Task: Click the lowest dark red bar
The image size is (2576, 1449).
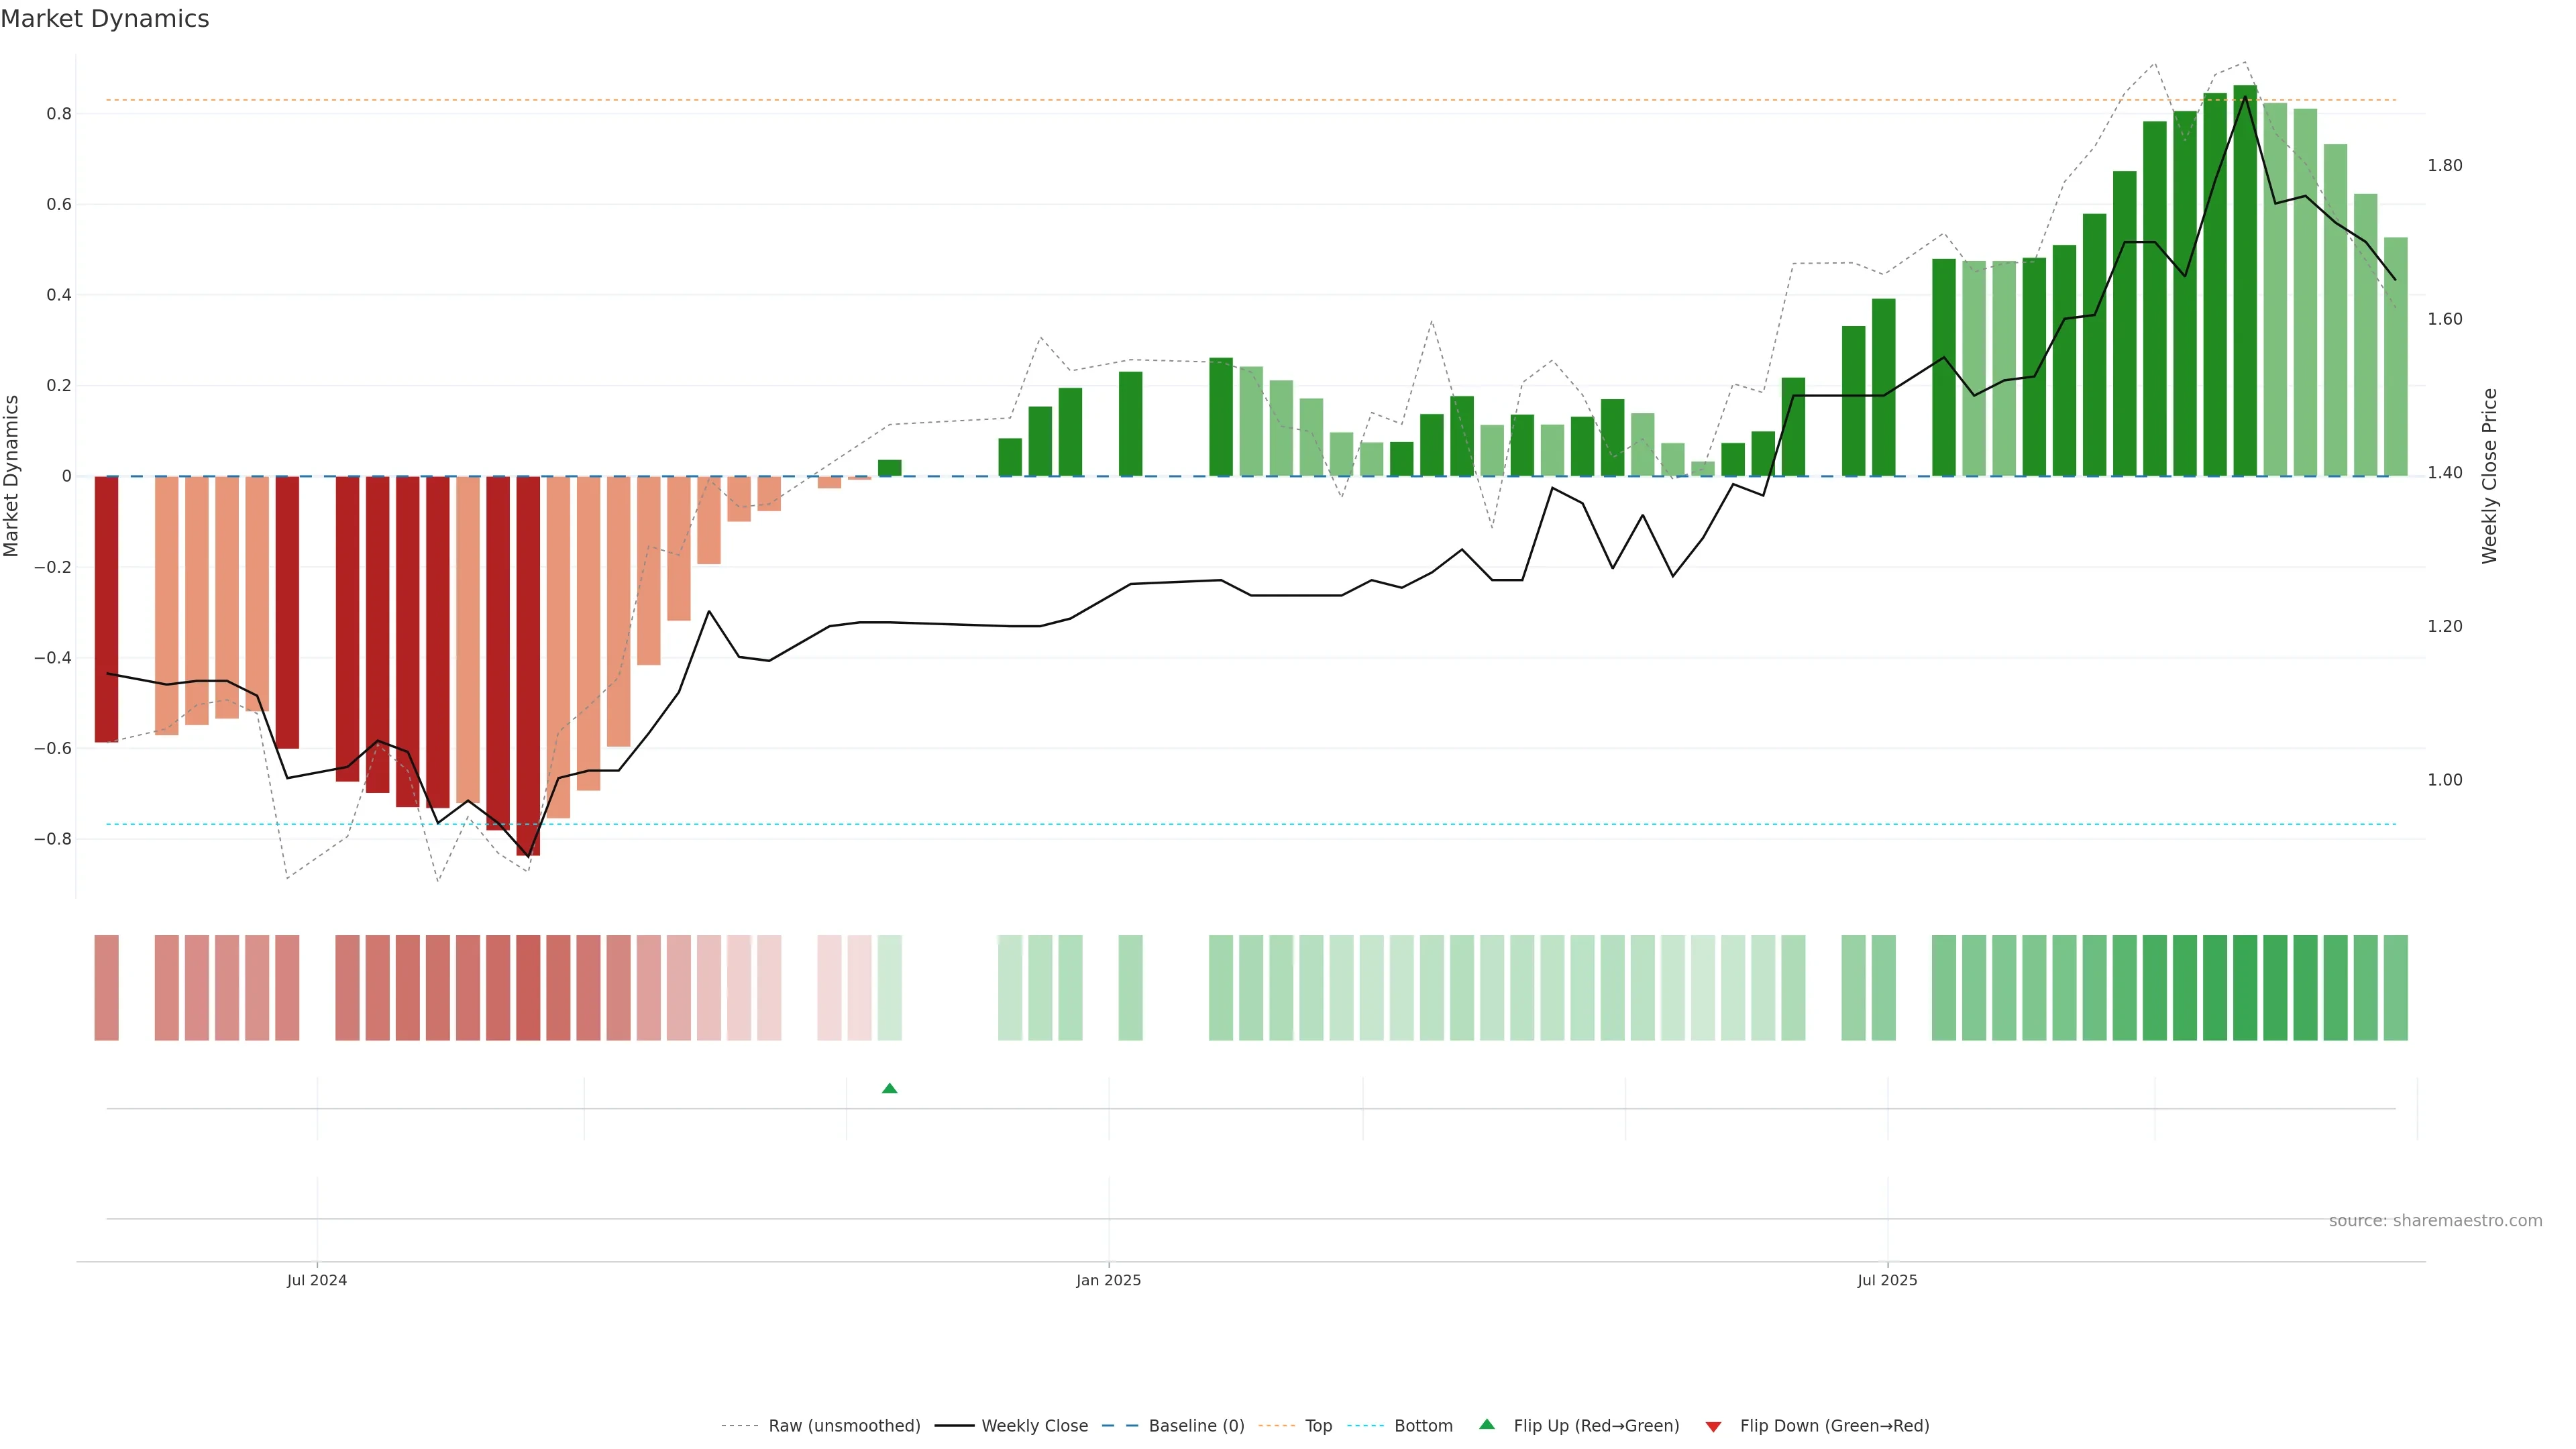Action: [x=528, y=665]
